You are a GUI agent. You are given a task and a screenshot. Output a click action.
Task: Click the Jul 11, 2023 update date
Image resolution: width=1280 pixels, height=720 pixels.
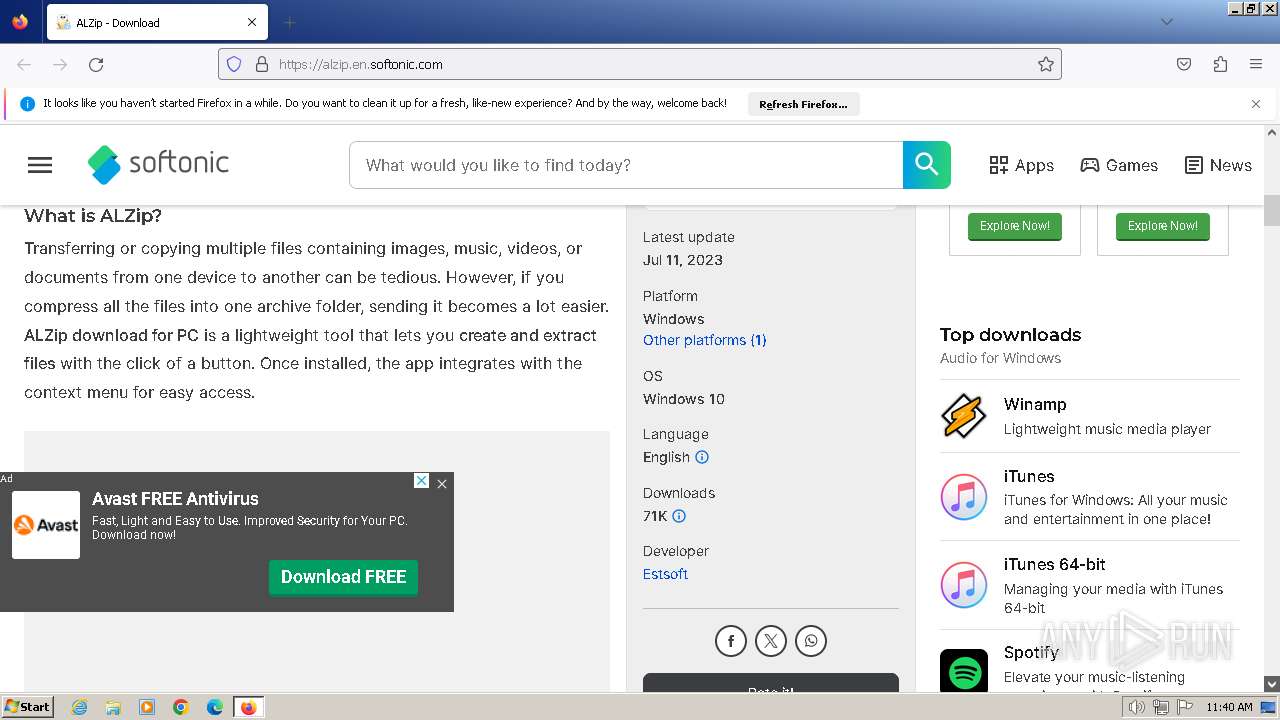point(683,260)
